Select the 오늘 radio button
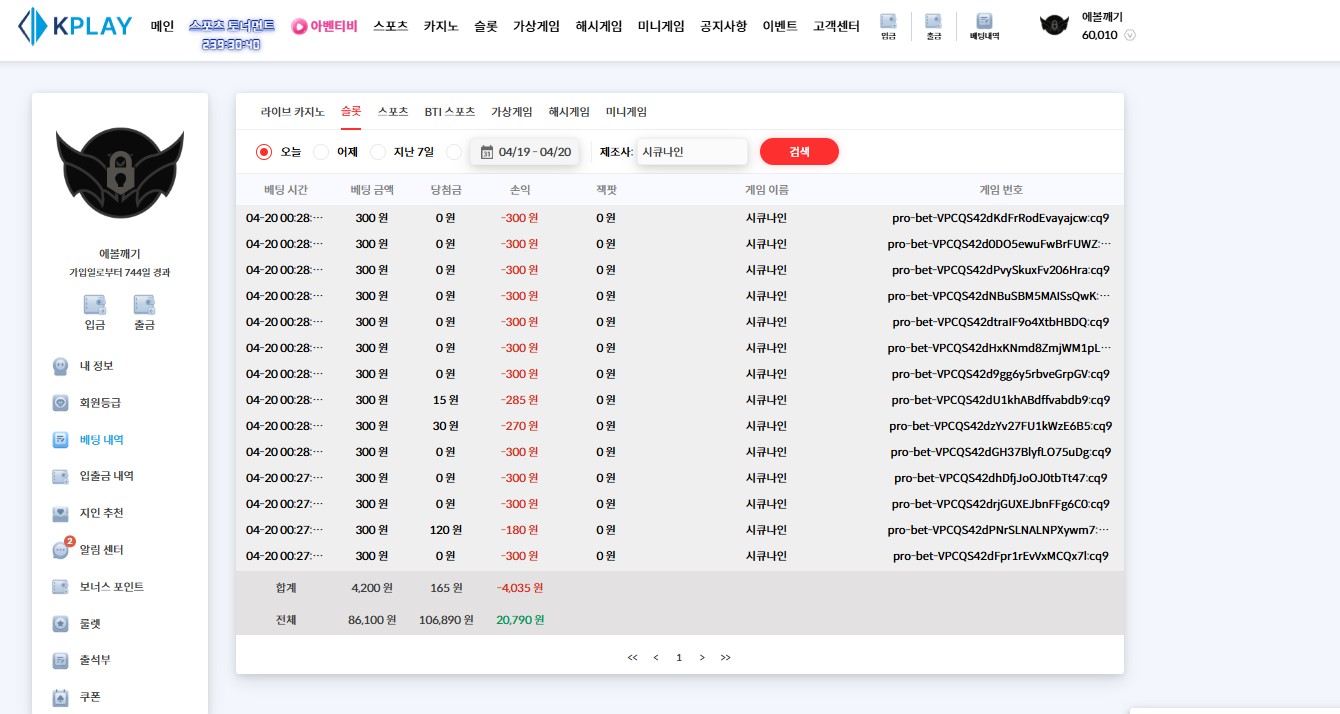The width and height of the screenshot is (1340, 714). (264, 152)
